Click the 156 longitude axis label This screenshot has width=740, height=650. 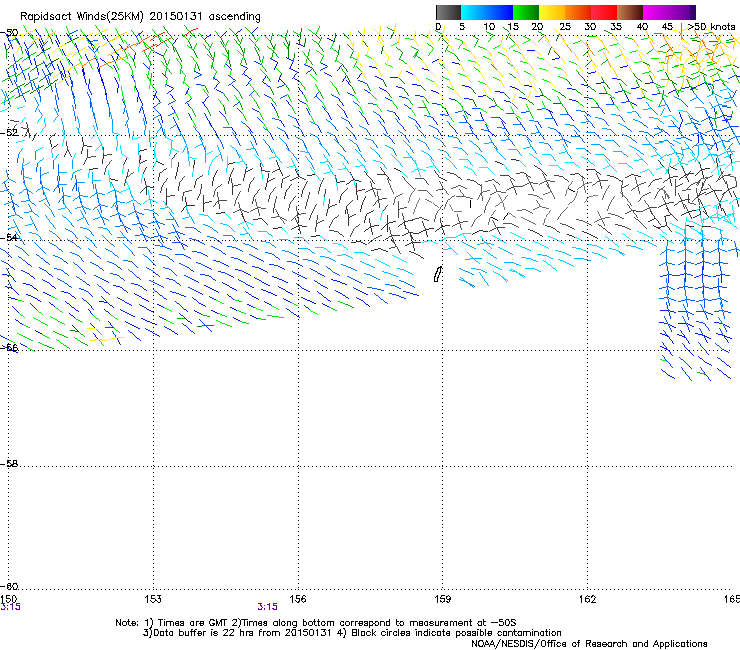coord(298,599)
